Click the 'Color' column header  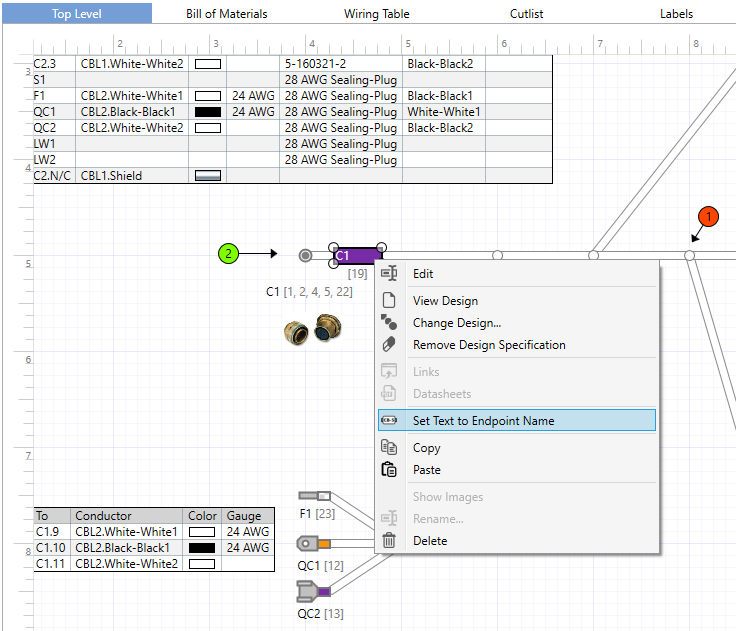pos(202,516)
